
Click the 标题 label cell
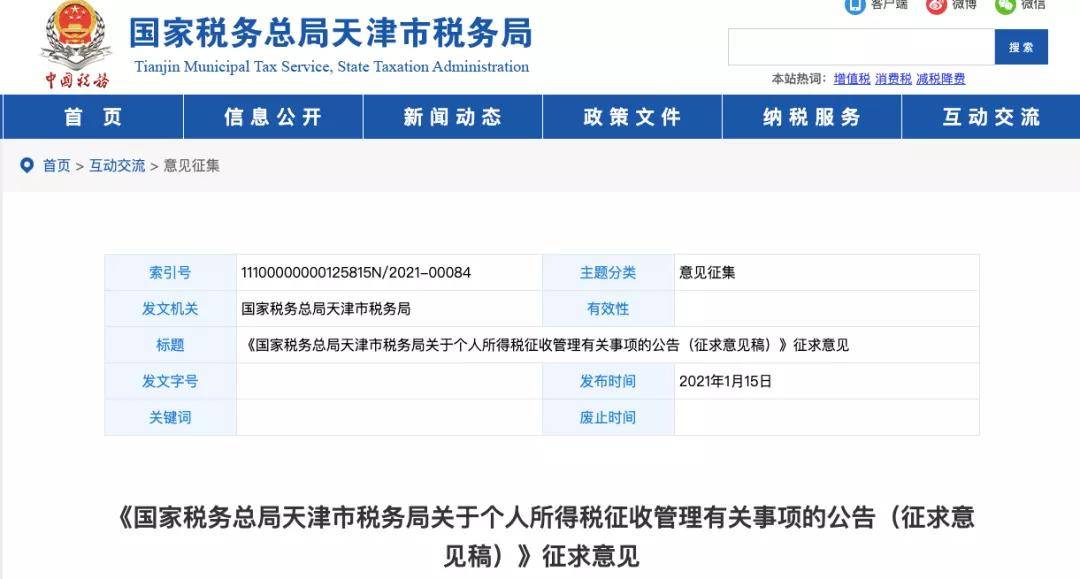click(170, 345)
